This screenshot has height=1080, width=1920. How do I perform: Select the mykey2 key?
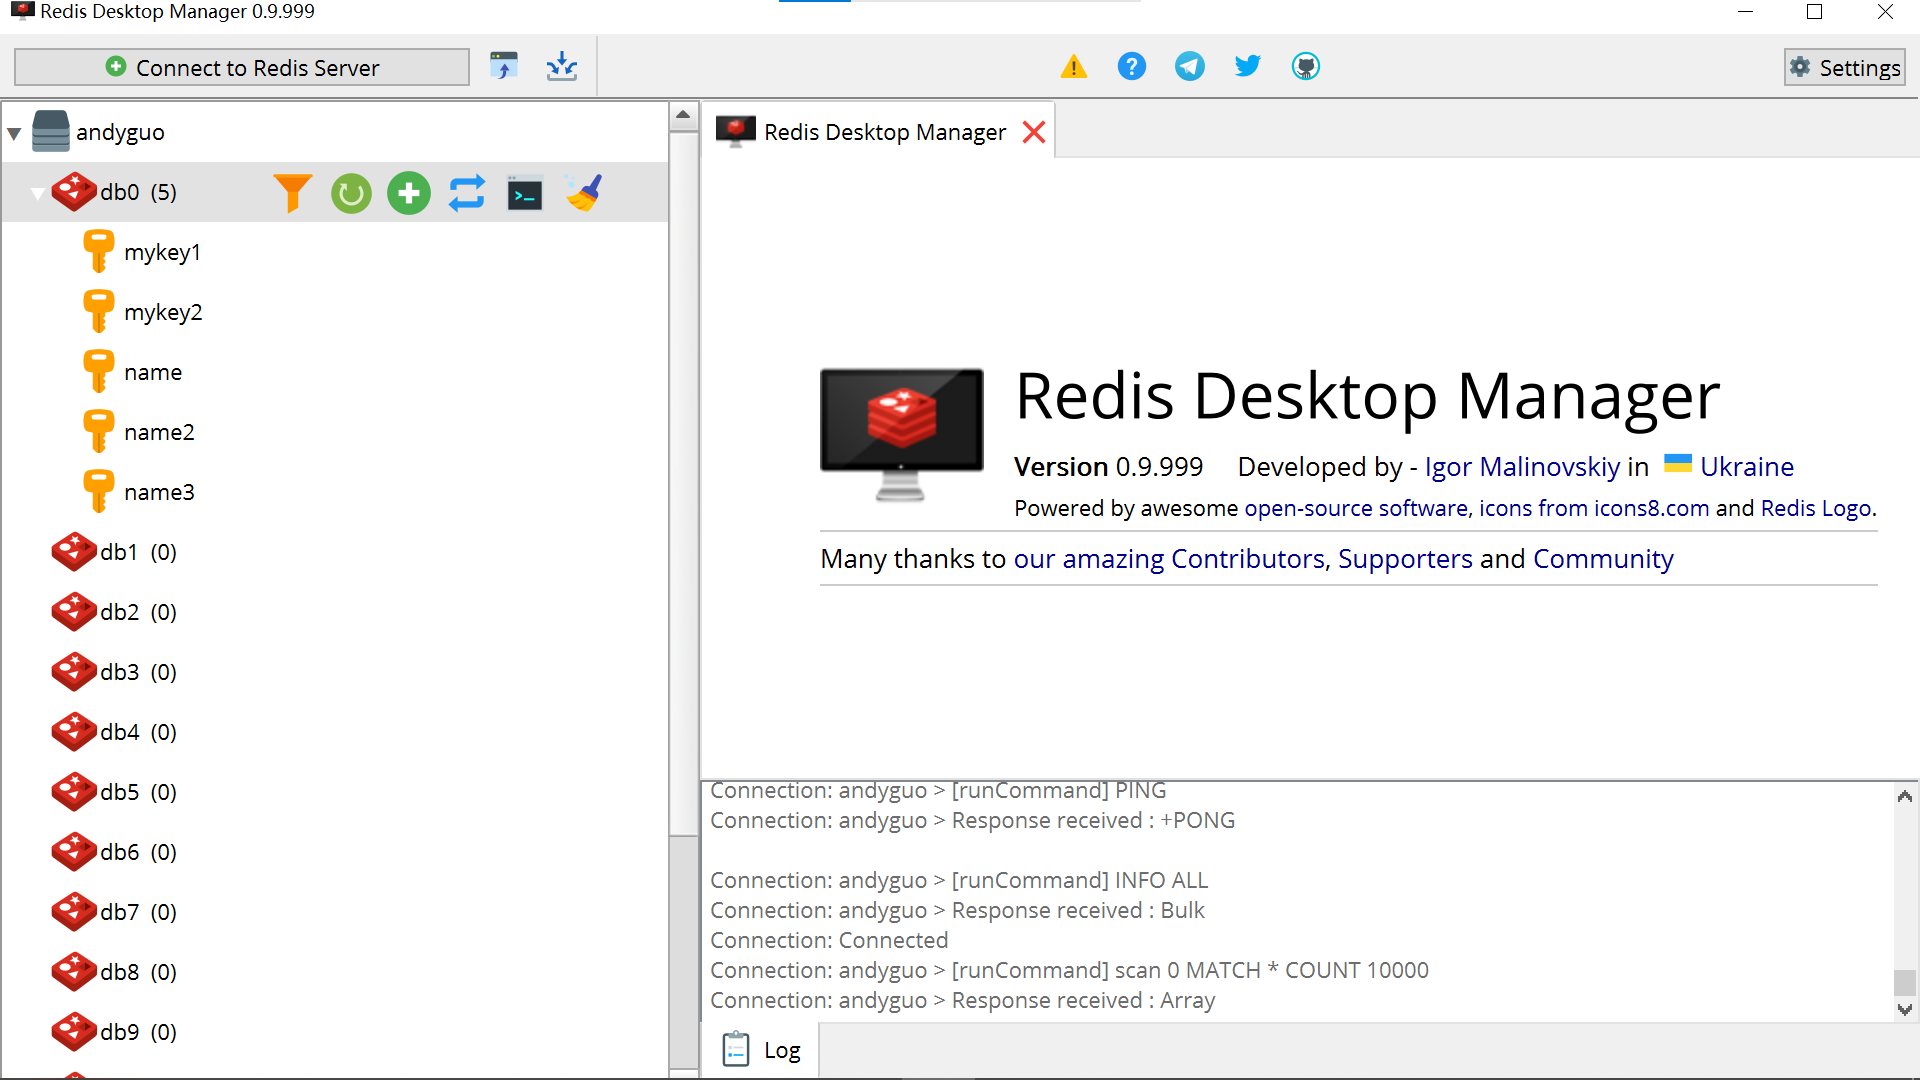point(163,312)
